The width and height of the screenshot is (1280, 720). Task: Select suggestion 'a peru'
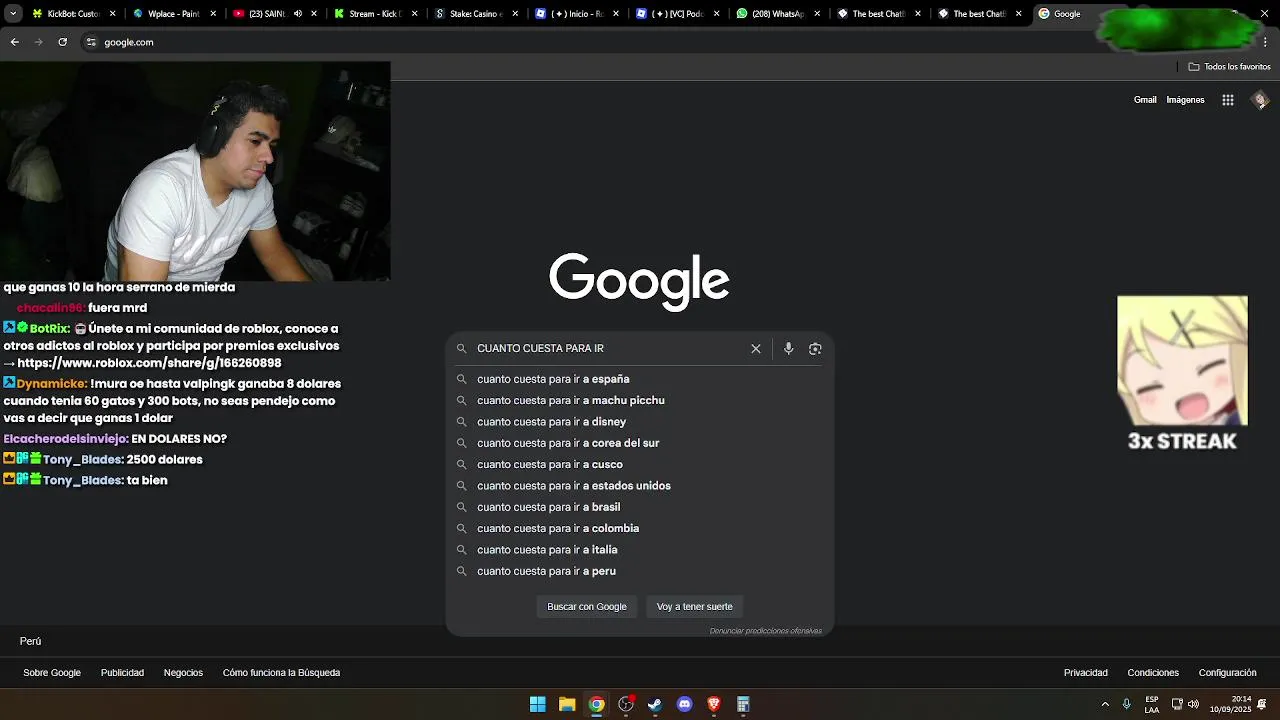click(x=640, y=571)
